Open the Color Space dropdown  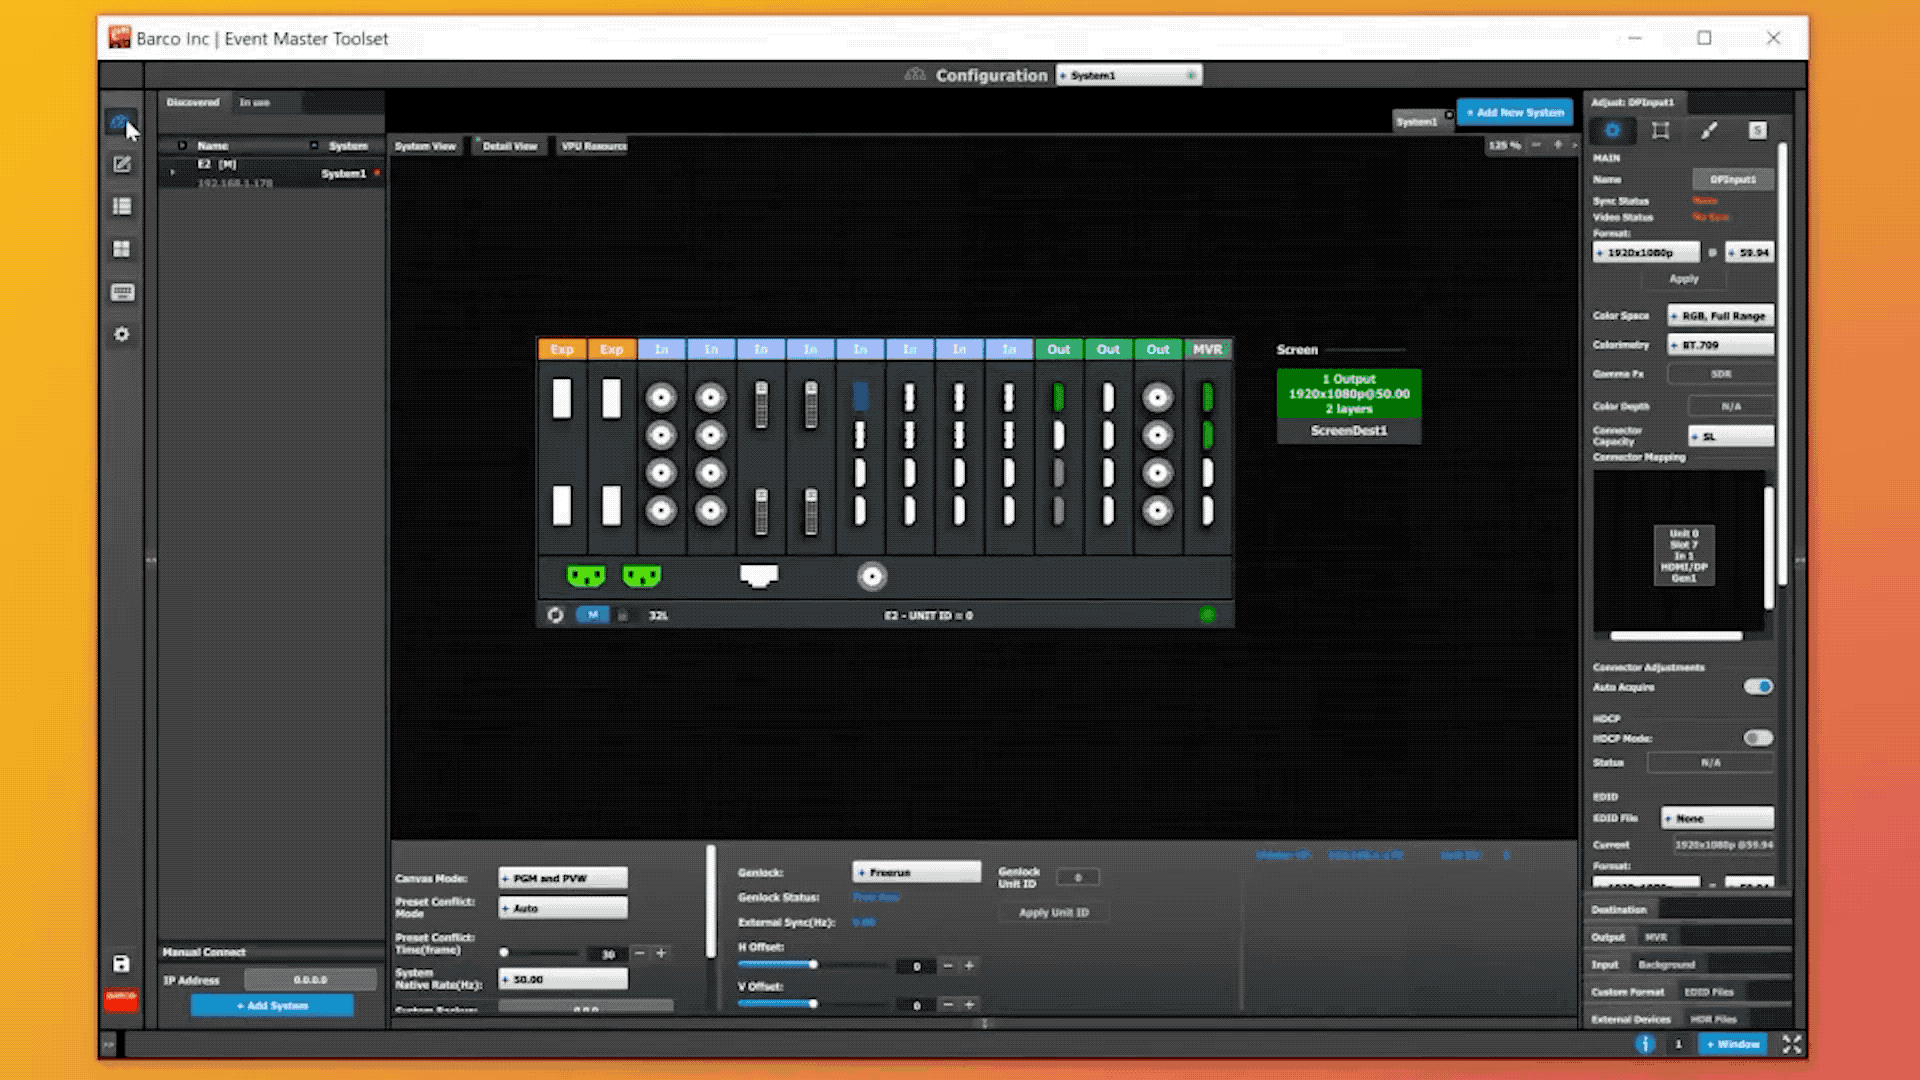click(x=1720, y=316)
